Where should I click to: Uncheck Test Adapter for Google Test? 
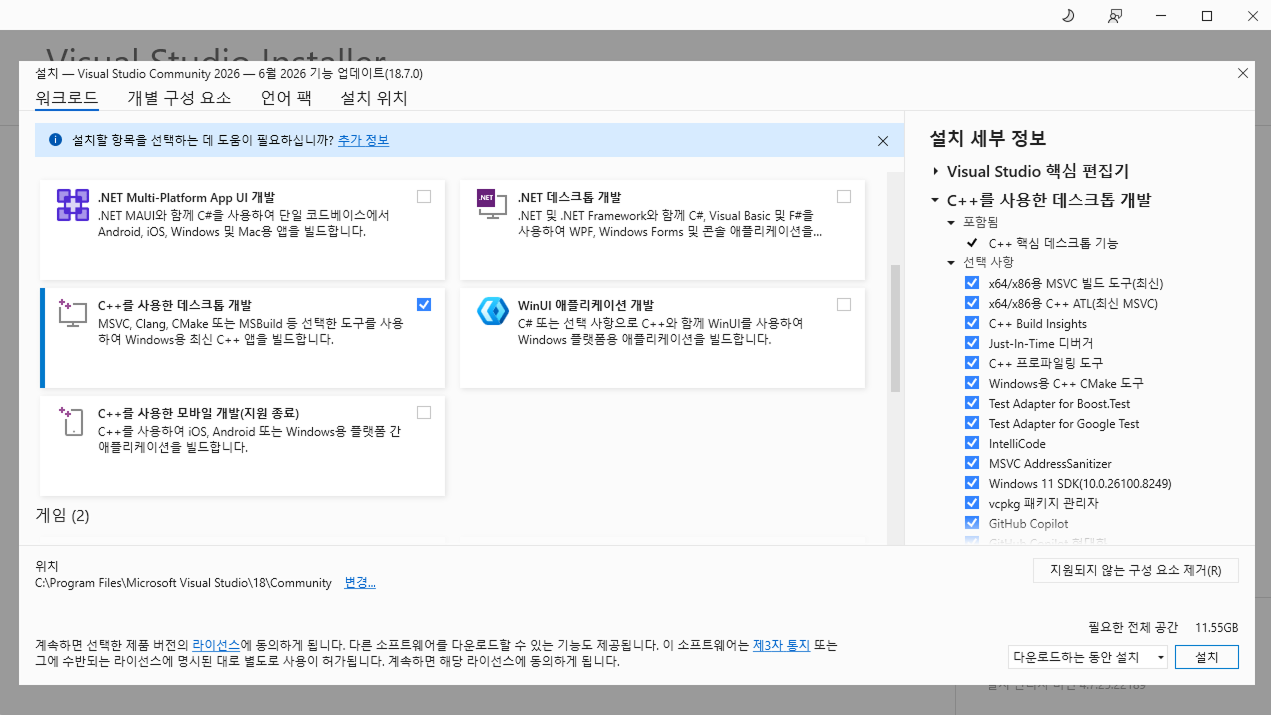click(x=972, y=423)
